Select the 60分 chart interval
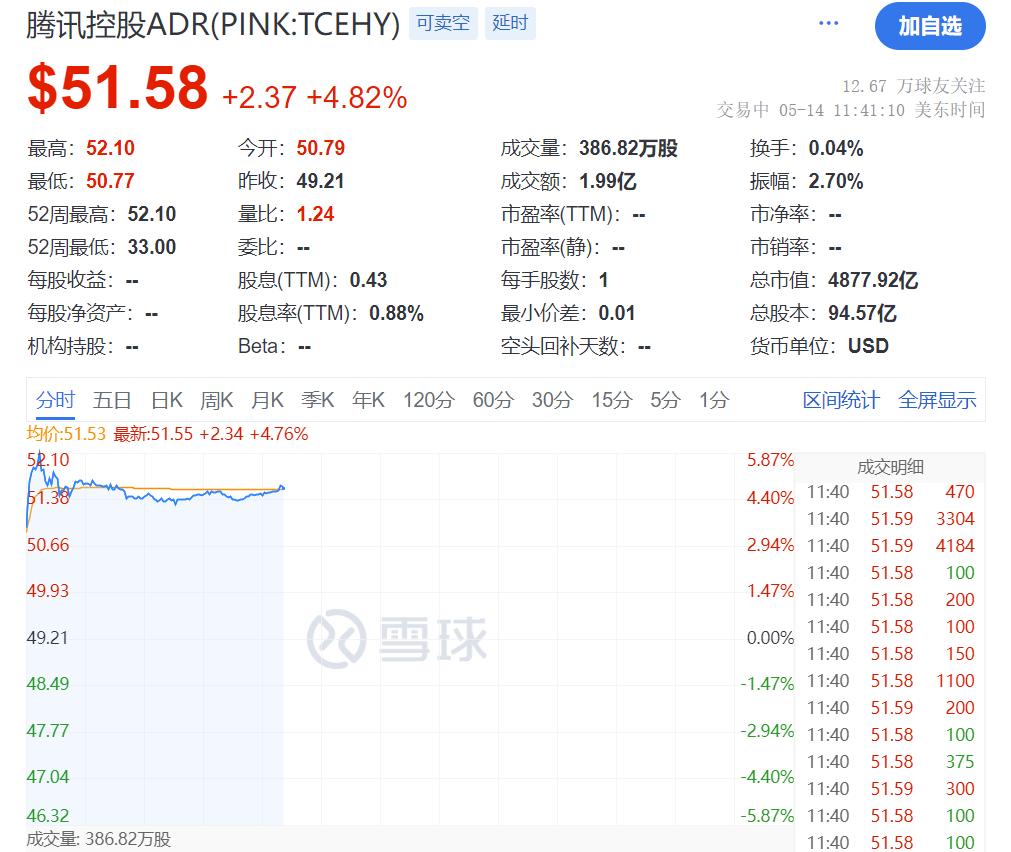The image size is (1011, 852). pyautogui.click(x=493, y=400)
